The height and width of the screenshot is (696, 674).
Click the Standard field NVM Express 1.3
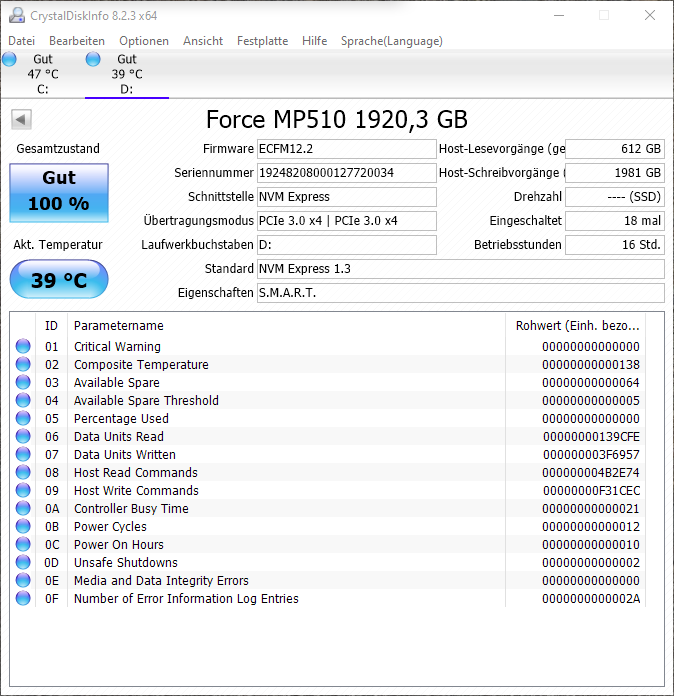pos(461,269)
